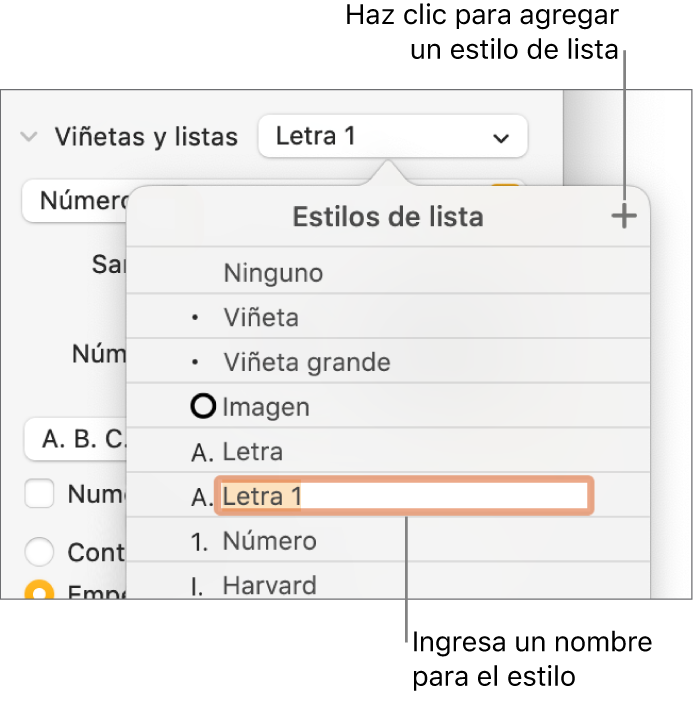
Task: Select the Viñeta list style
Action: tap(388, 317)
